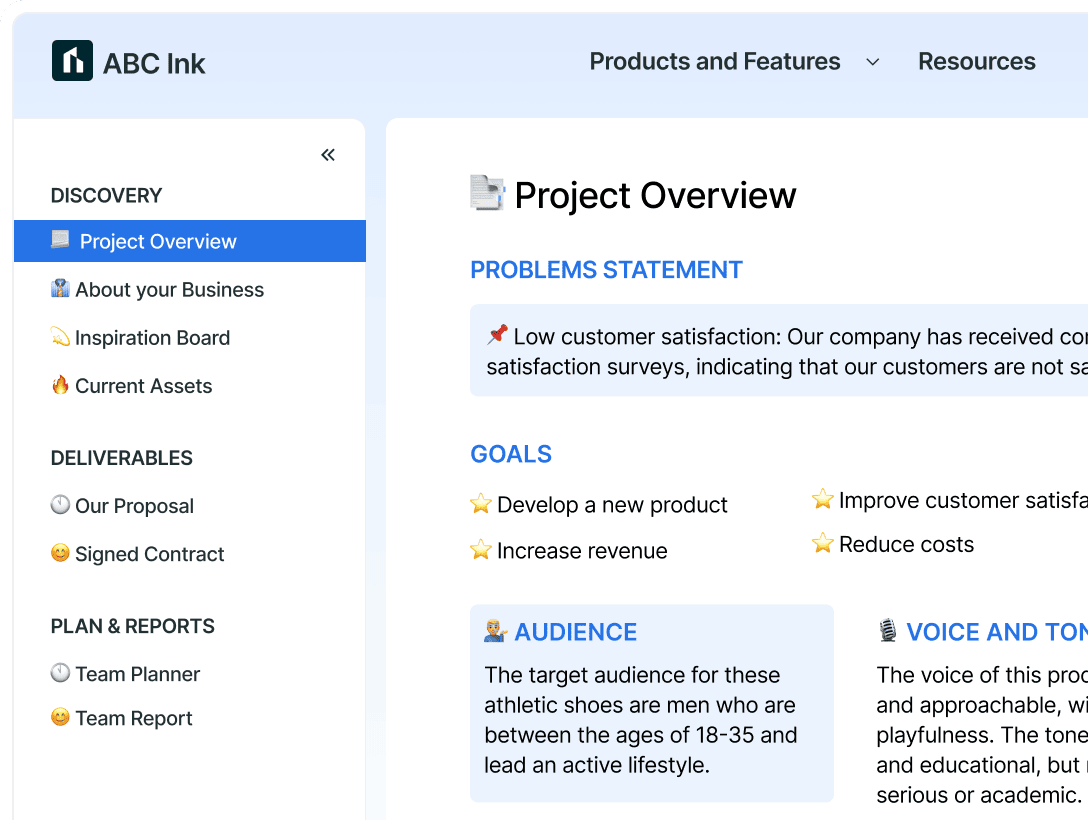Click the PROBLEMS STATEMENT heading
The width and height of the screenshot is (1088, 820).
[606, 270]
